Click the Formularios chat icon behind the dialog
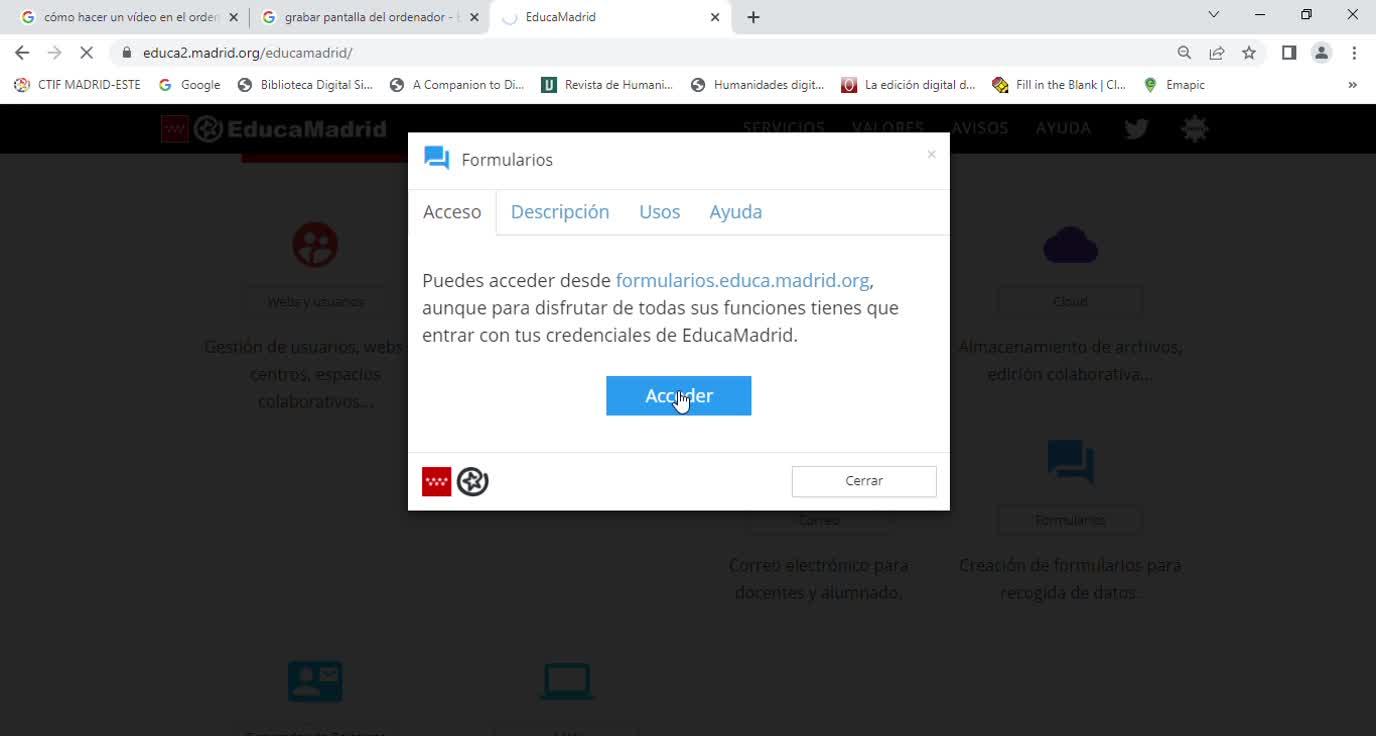1376x736 pixels. pos(1070,461)
